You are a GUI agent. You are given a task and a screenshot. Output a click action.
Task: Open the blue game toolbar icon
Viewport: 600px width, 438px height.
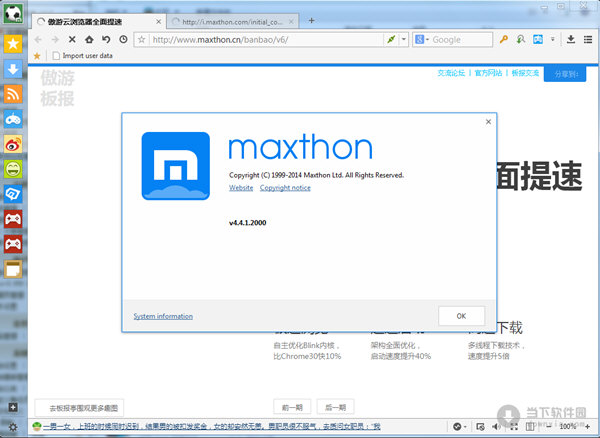(x=538, y=39)
